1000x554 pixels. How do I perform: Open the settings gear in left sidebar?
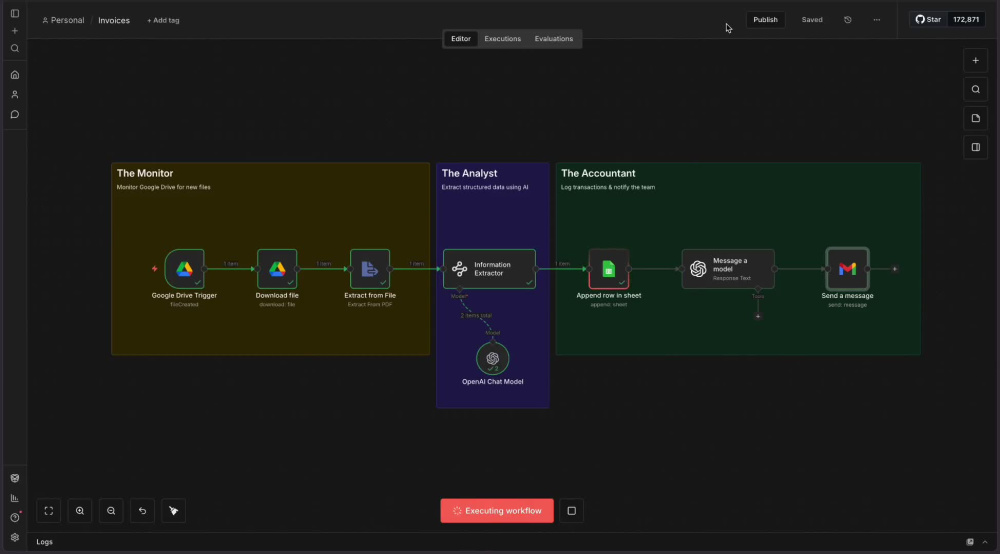(15, 537)
